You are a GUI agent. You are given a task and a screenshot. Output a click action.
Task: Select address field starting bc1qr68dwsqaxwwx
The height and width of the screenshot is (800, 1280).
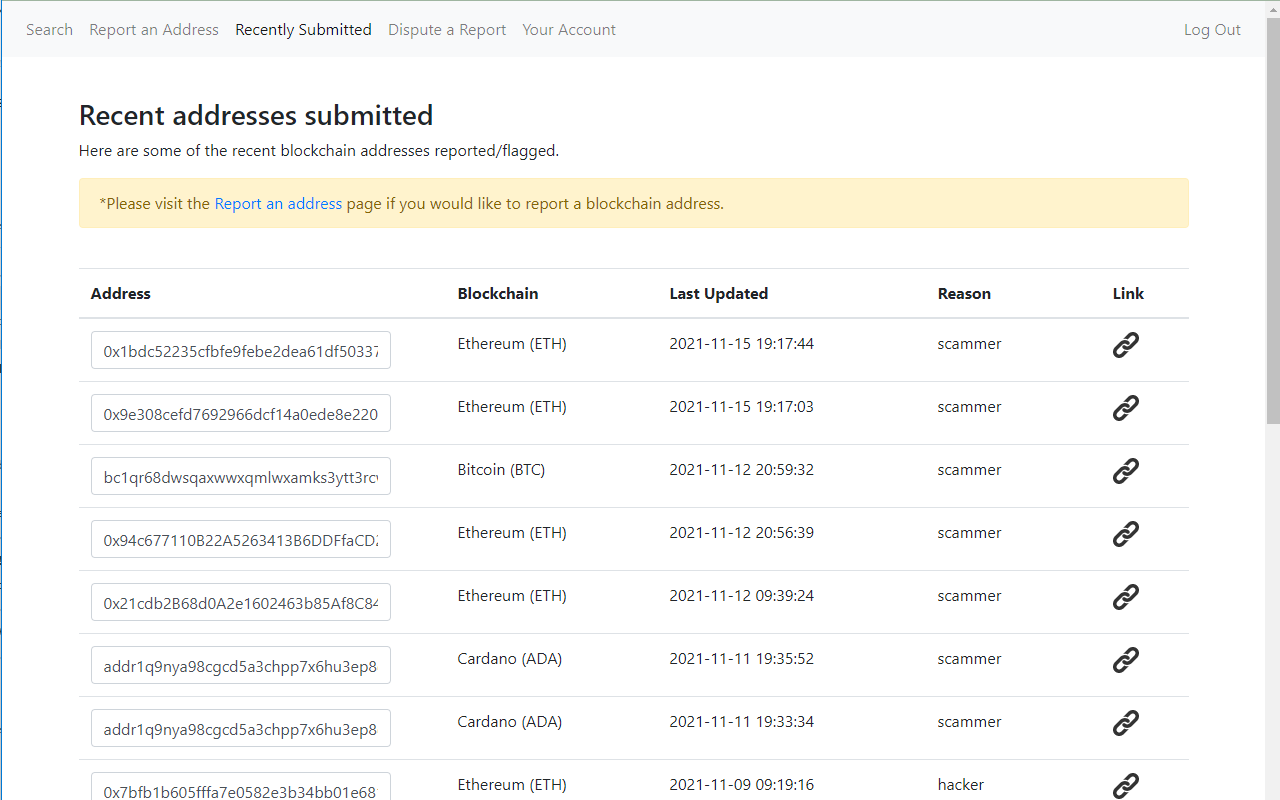tap(241, 477)
